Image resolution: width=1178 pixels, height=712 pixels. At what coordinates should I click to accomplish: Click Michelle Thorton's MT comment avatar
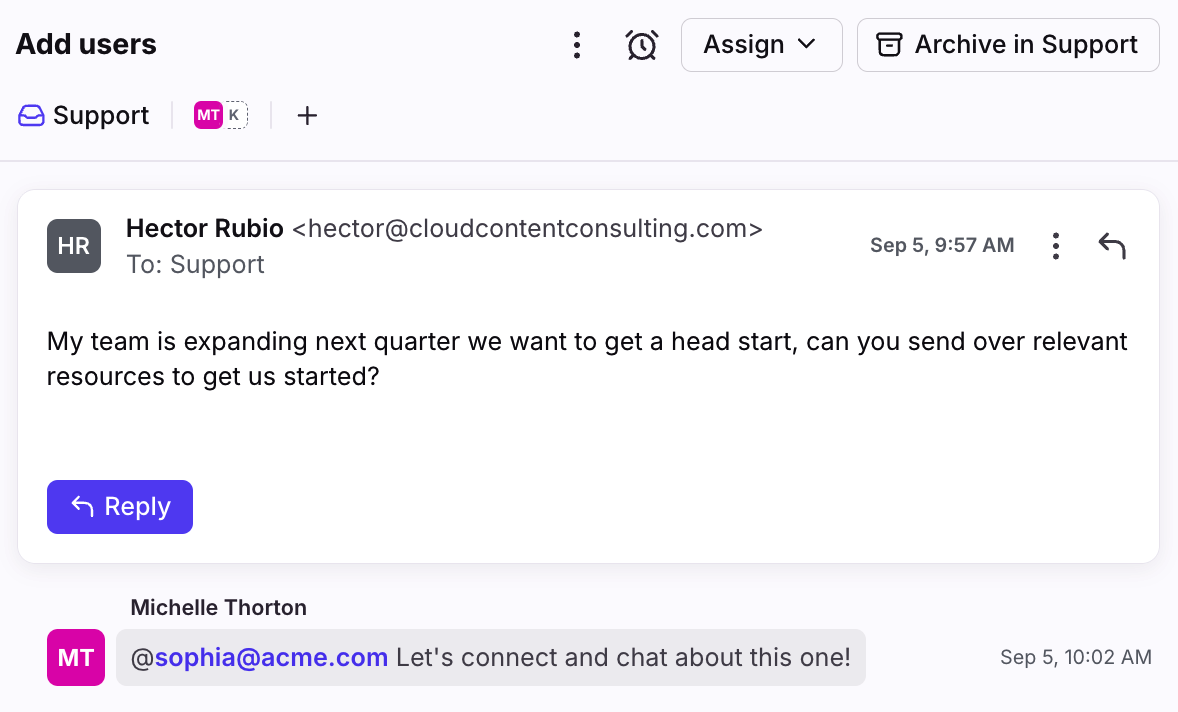pyautogui.click(x=76, y=657)
